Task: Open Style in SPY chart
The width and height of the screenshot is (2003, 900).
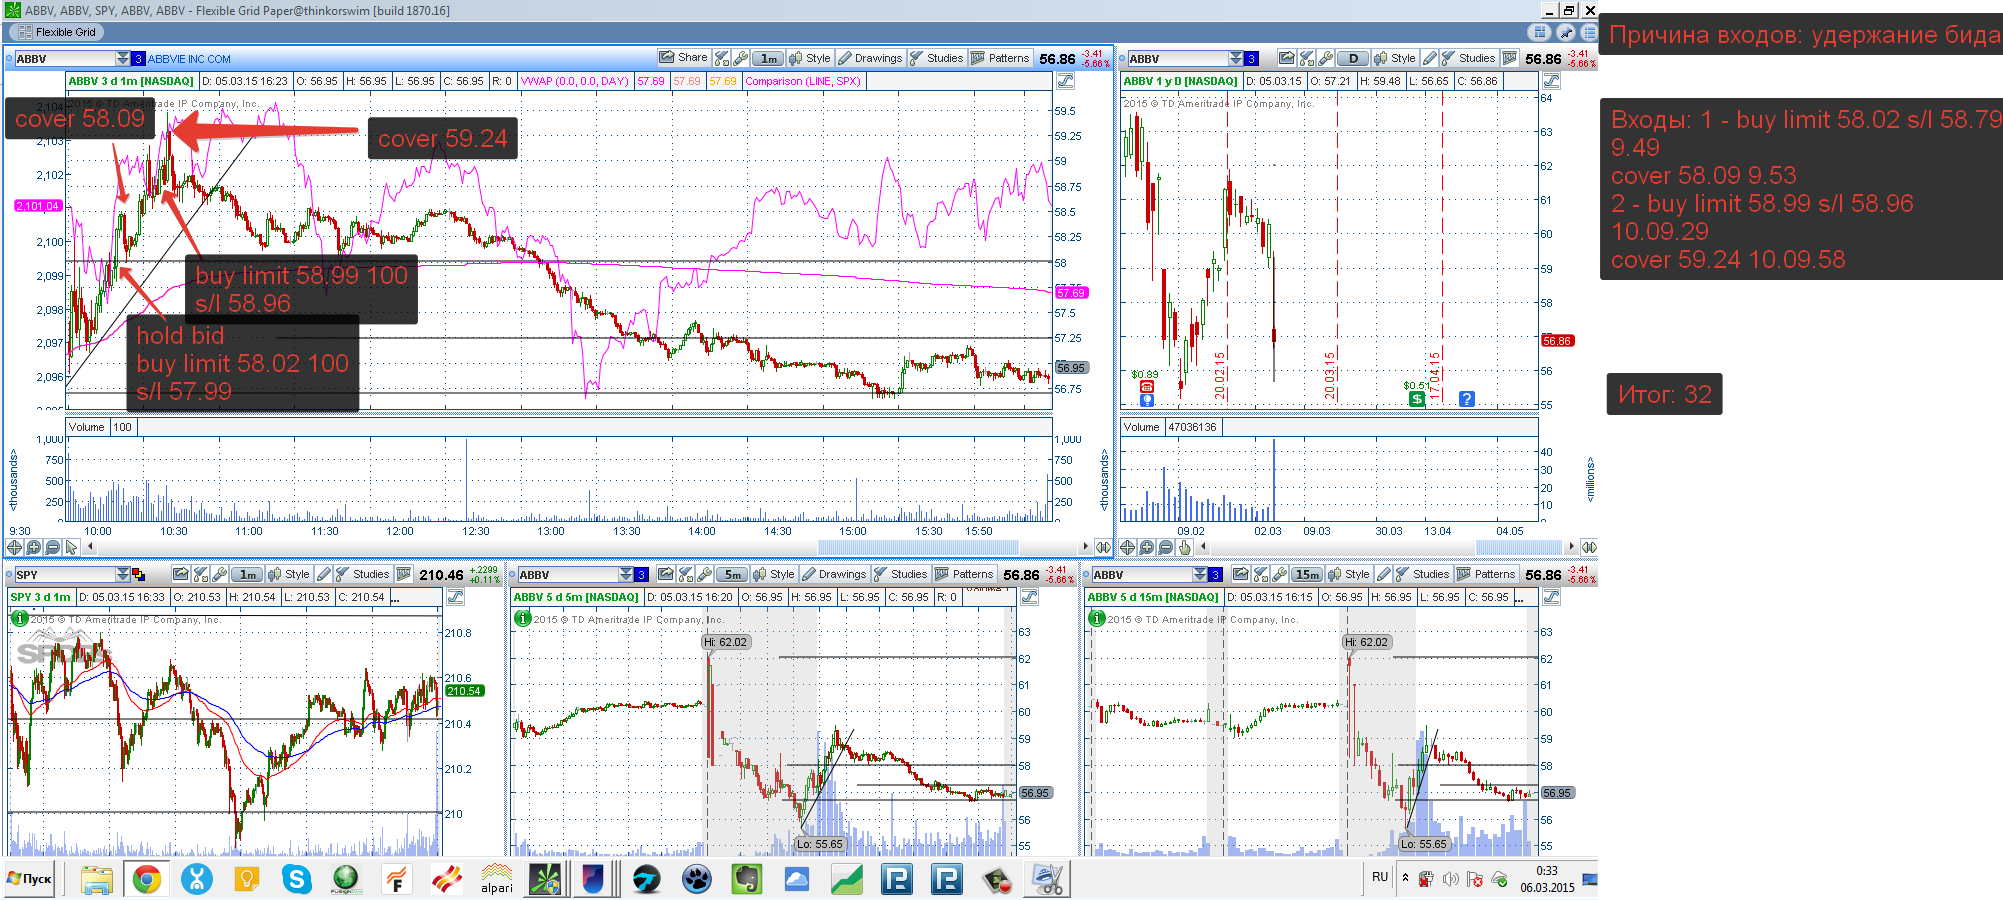Action: 289,574
